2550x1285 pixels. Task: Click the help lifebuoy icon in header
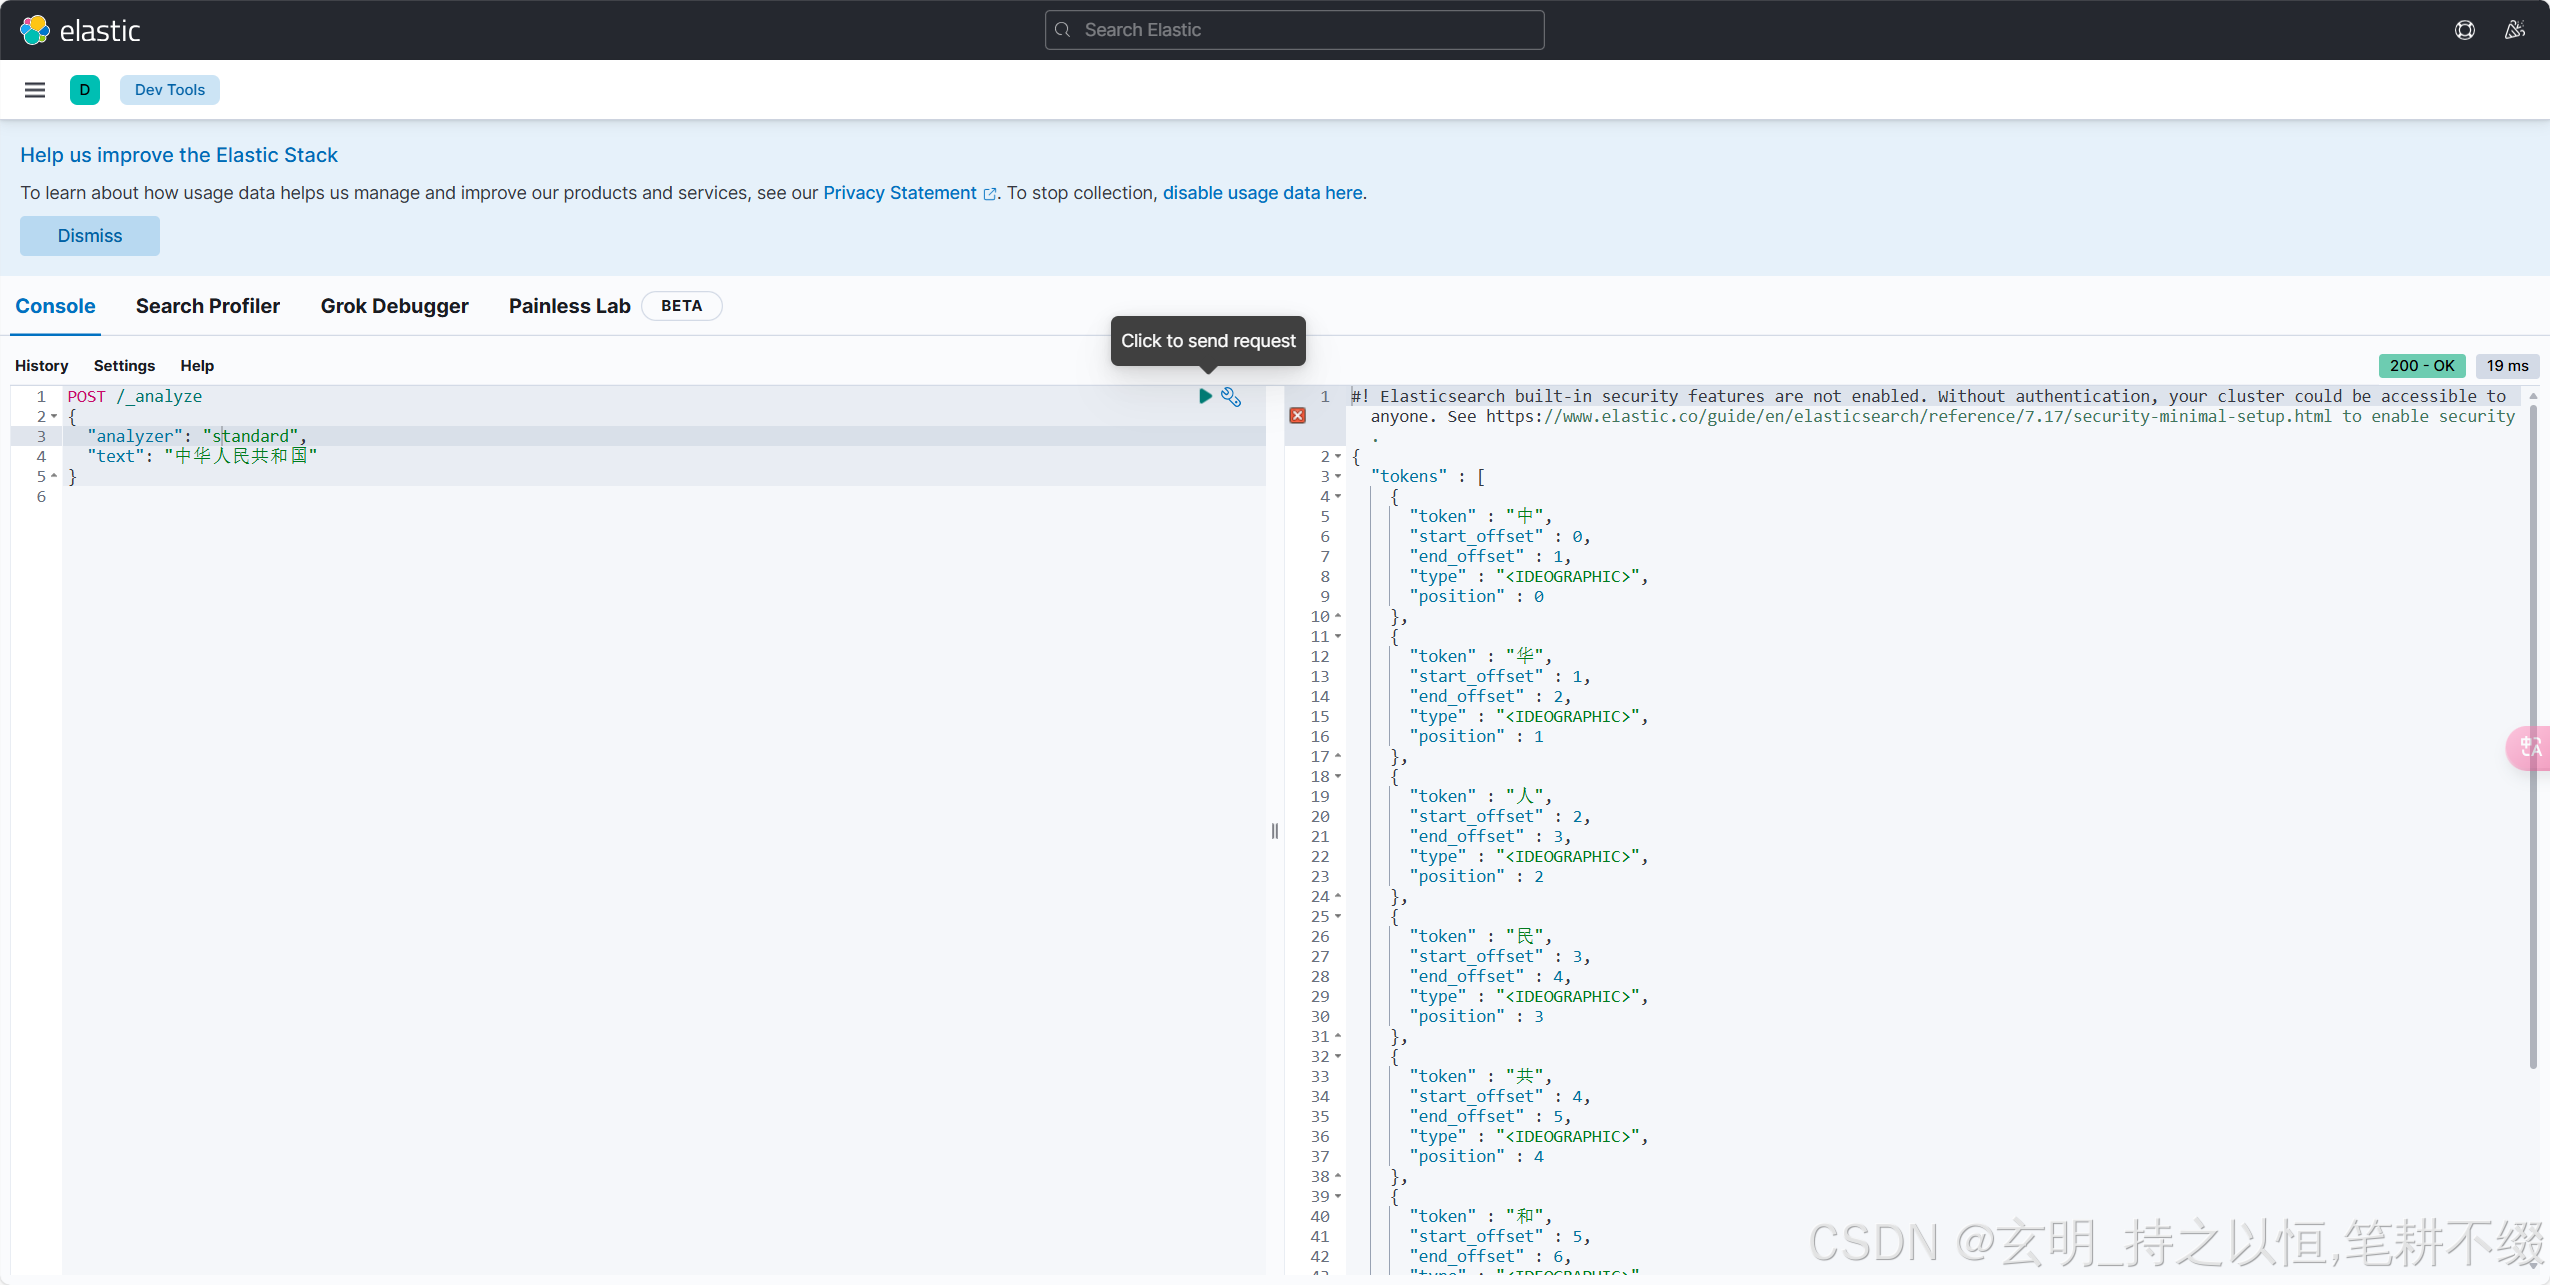pos(2464,29)
